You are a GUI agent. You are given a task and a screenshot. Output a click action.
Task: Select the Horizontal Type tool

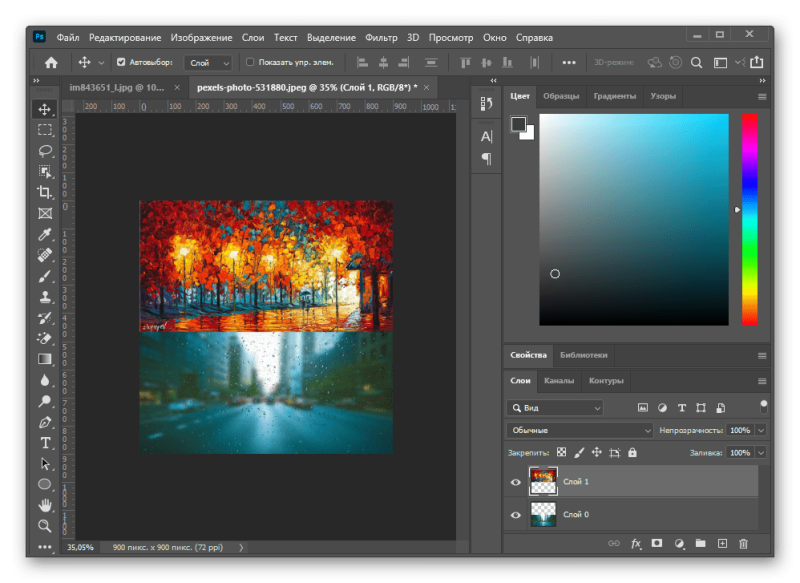click(x=45, y=443)
